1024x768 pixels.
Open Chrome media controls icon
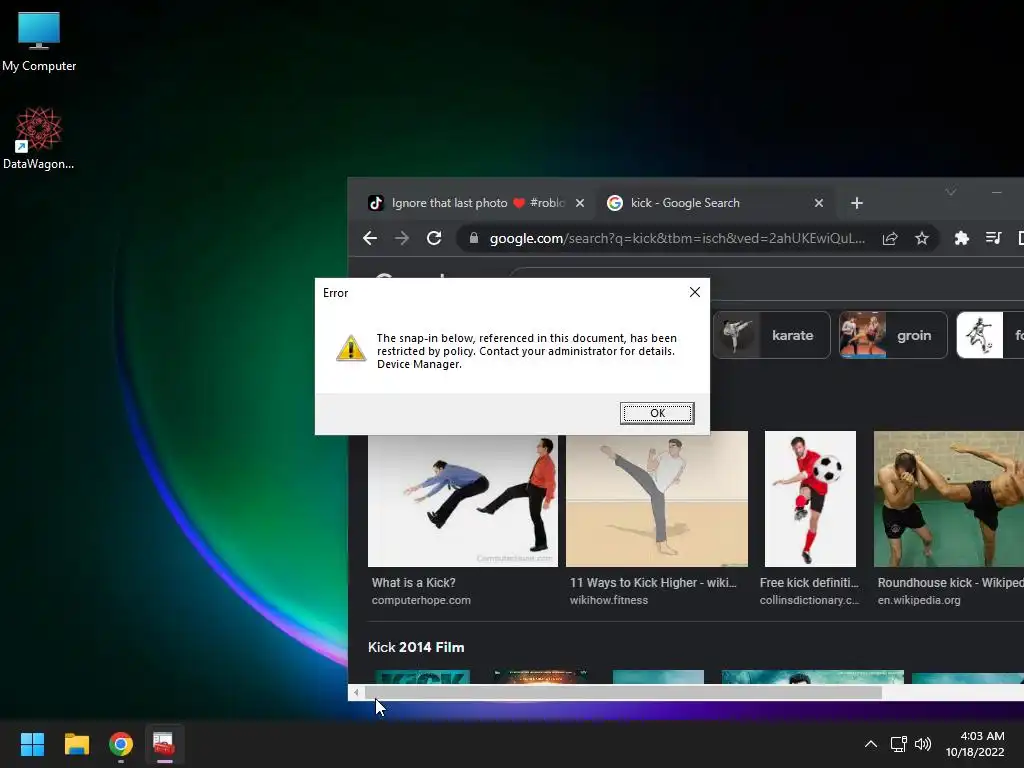point(993,238)
